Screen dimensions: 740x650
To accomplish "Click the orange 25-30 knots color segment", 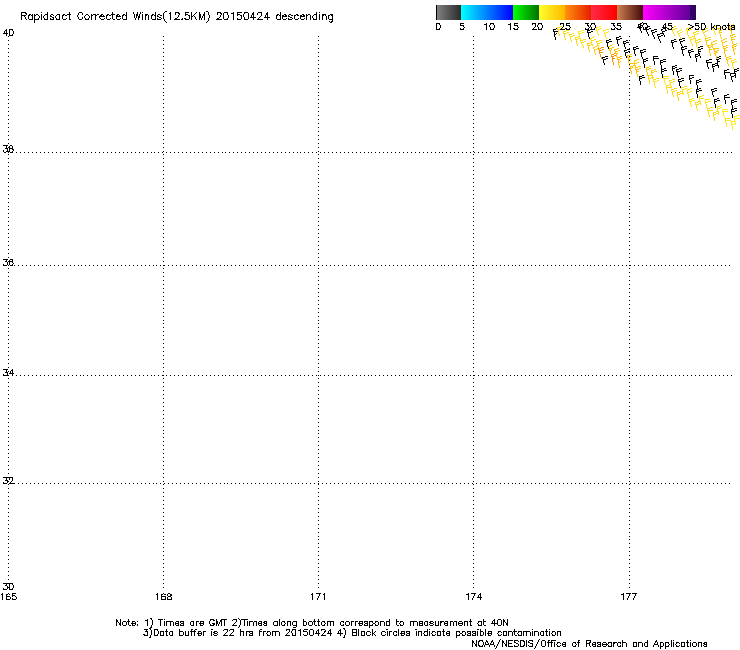I will point(578,12).
